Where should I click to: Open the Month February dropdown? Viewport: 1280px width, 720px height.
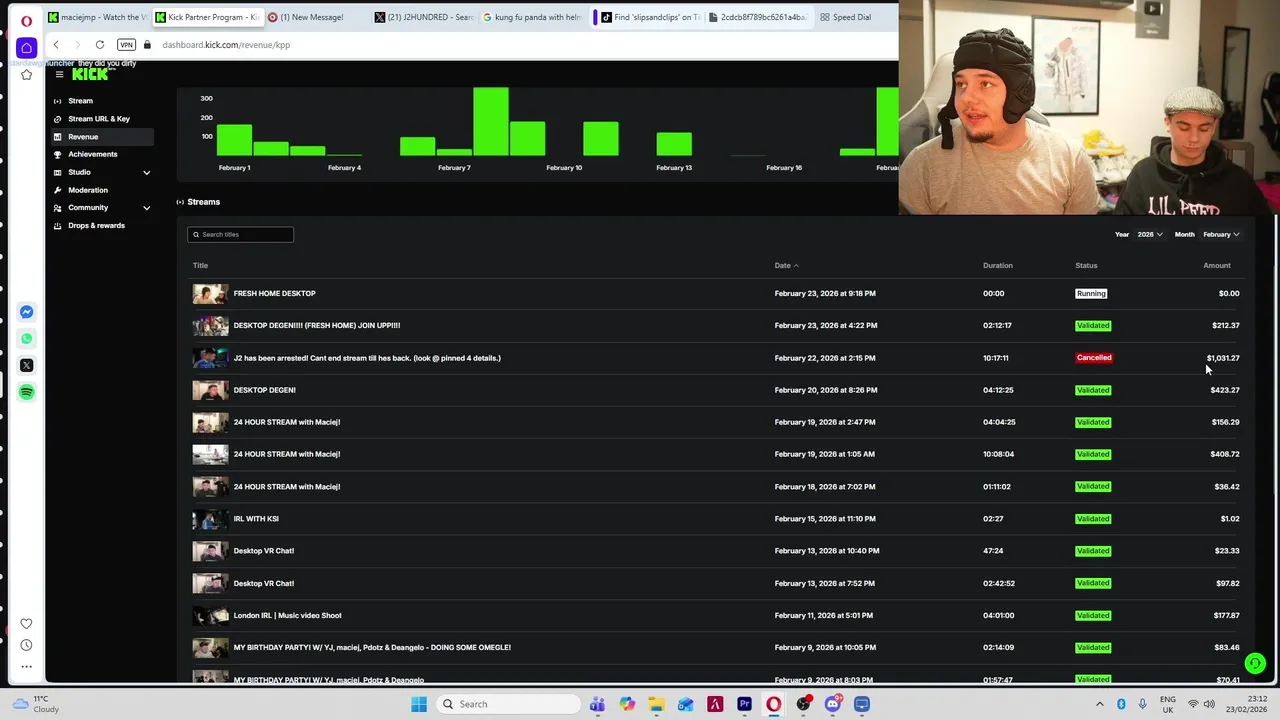pyautogui.click(x=1221, y=234)
